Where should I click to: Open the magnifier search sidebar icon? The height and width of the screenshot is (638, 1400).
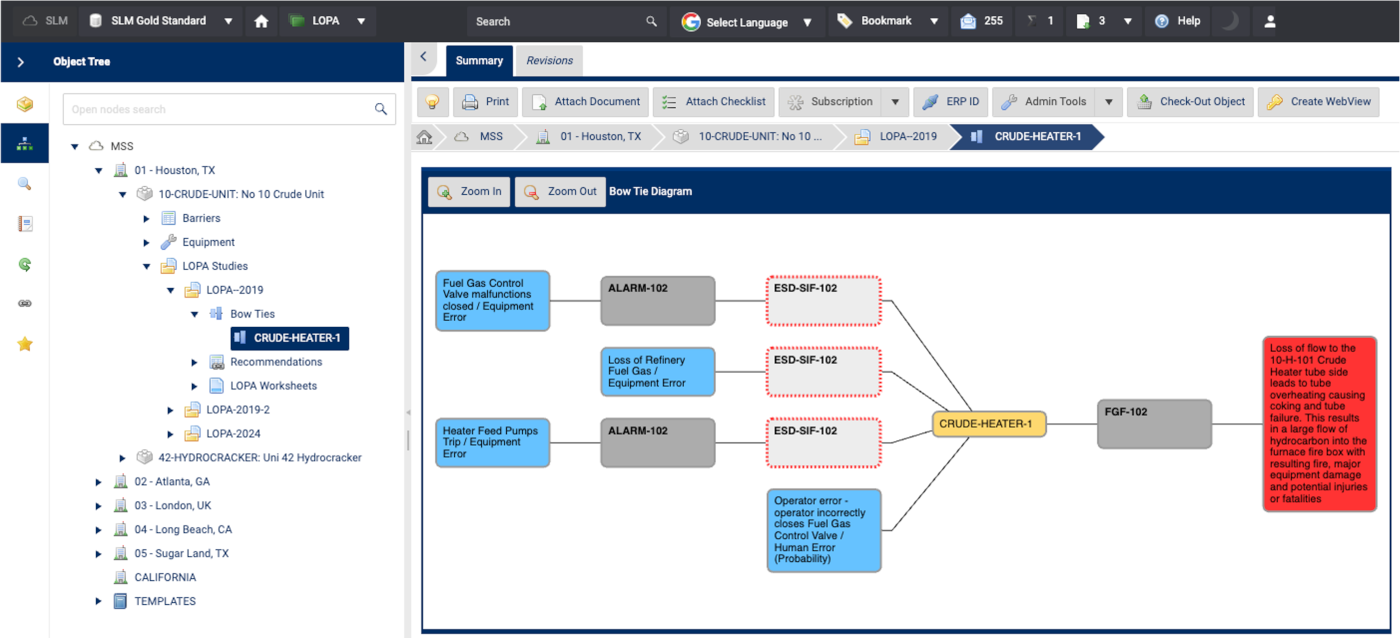[x=25, y=184]
